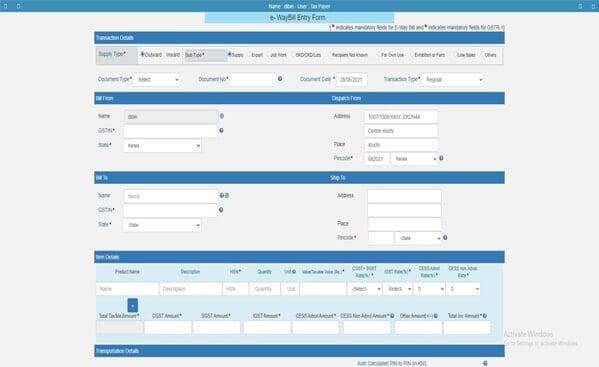The width and height of the screenshot is (599, 367).
Task: Click the Product Name input in Item Details
Action: pos(127,289)
